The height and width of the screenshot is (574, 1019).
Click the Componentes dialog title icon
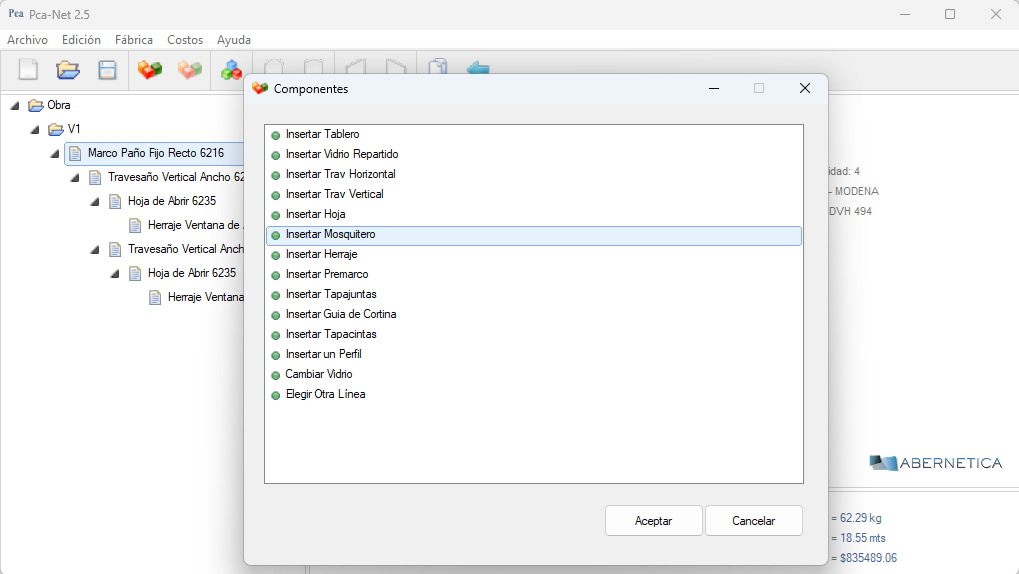click(260, 88)
